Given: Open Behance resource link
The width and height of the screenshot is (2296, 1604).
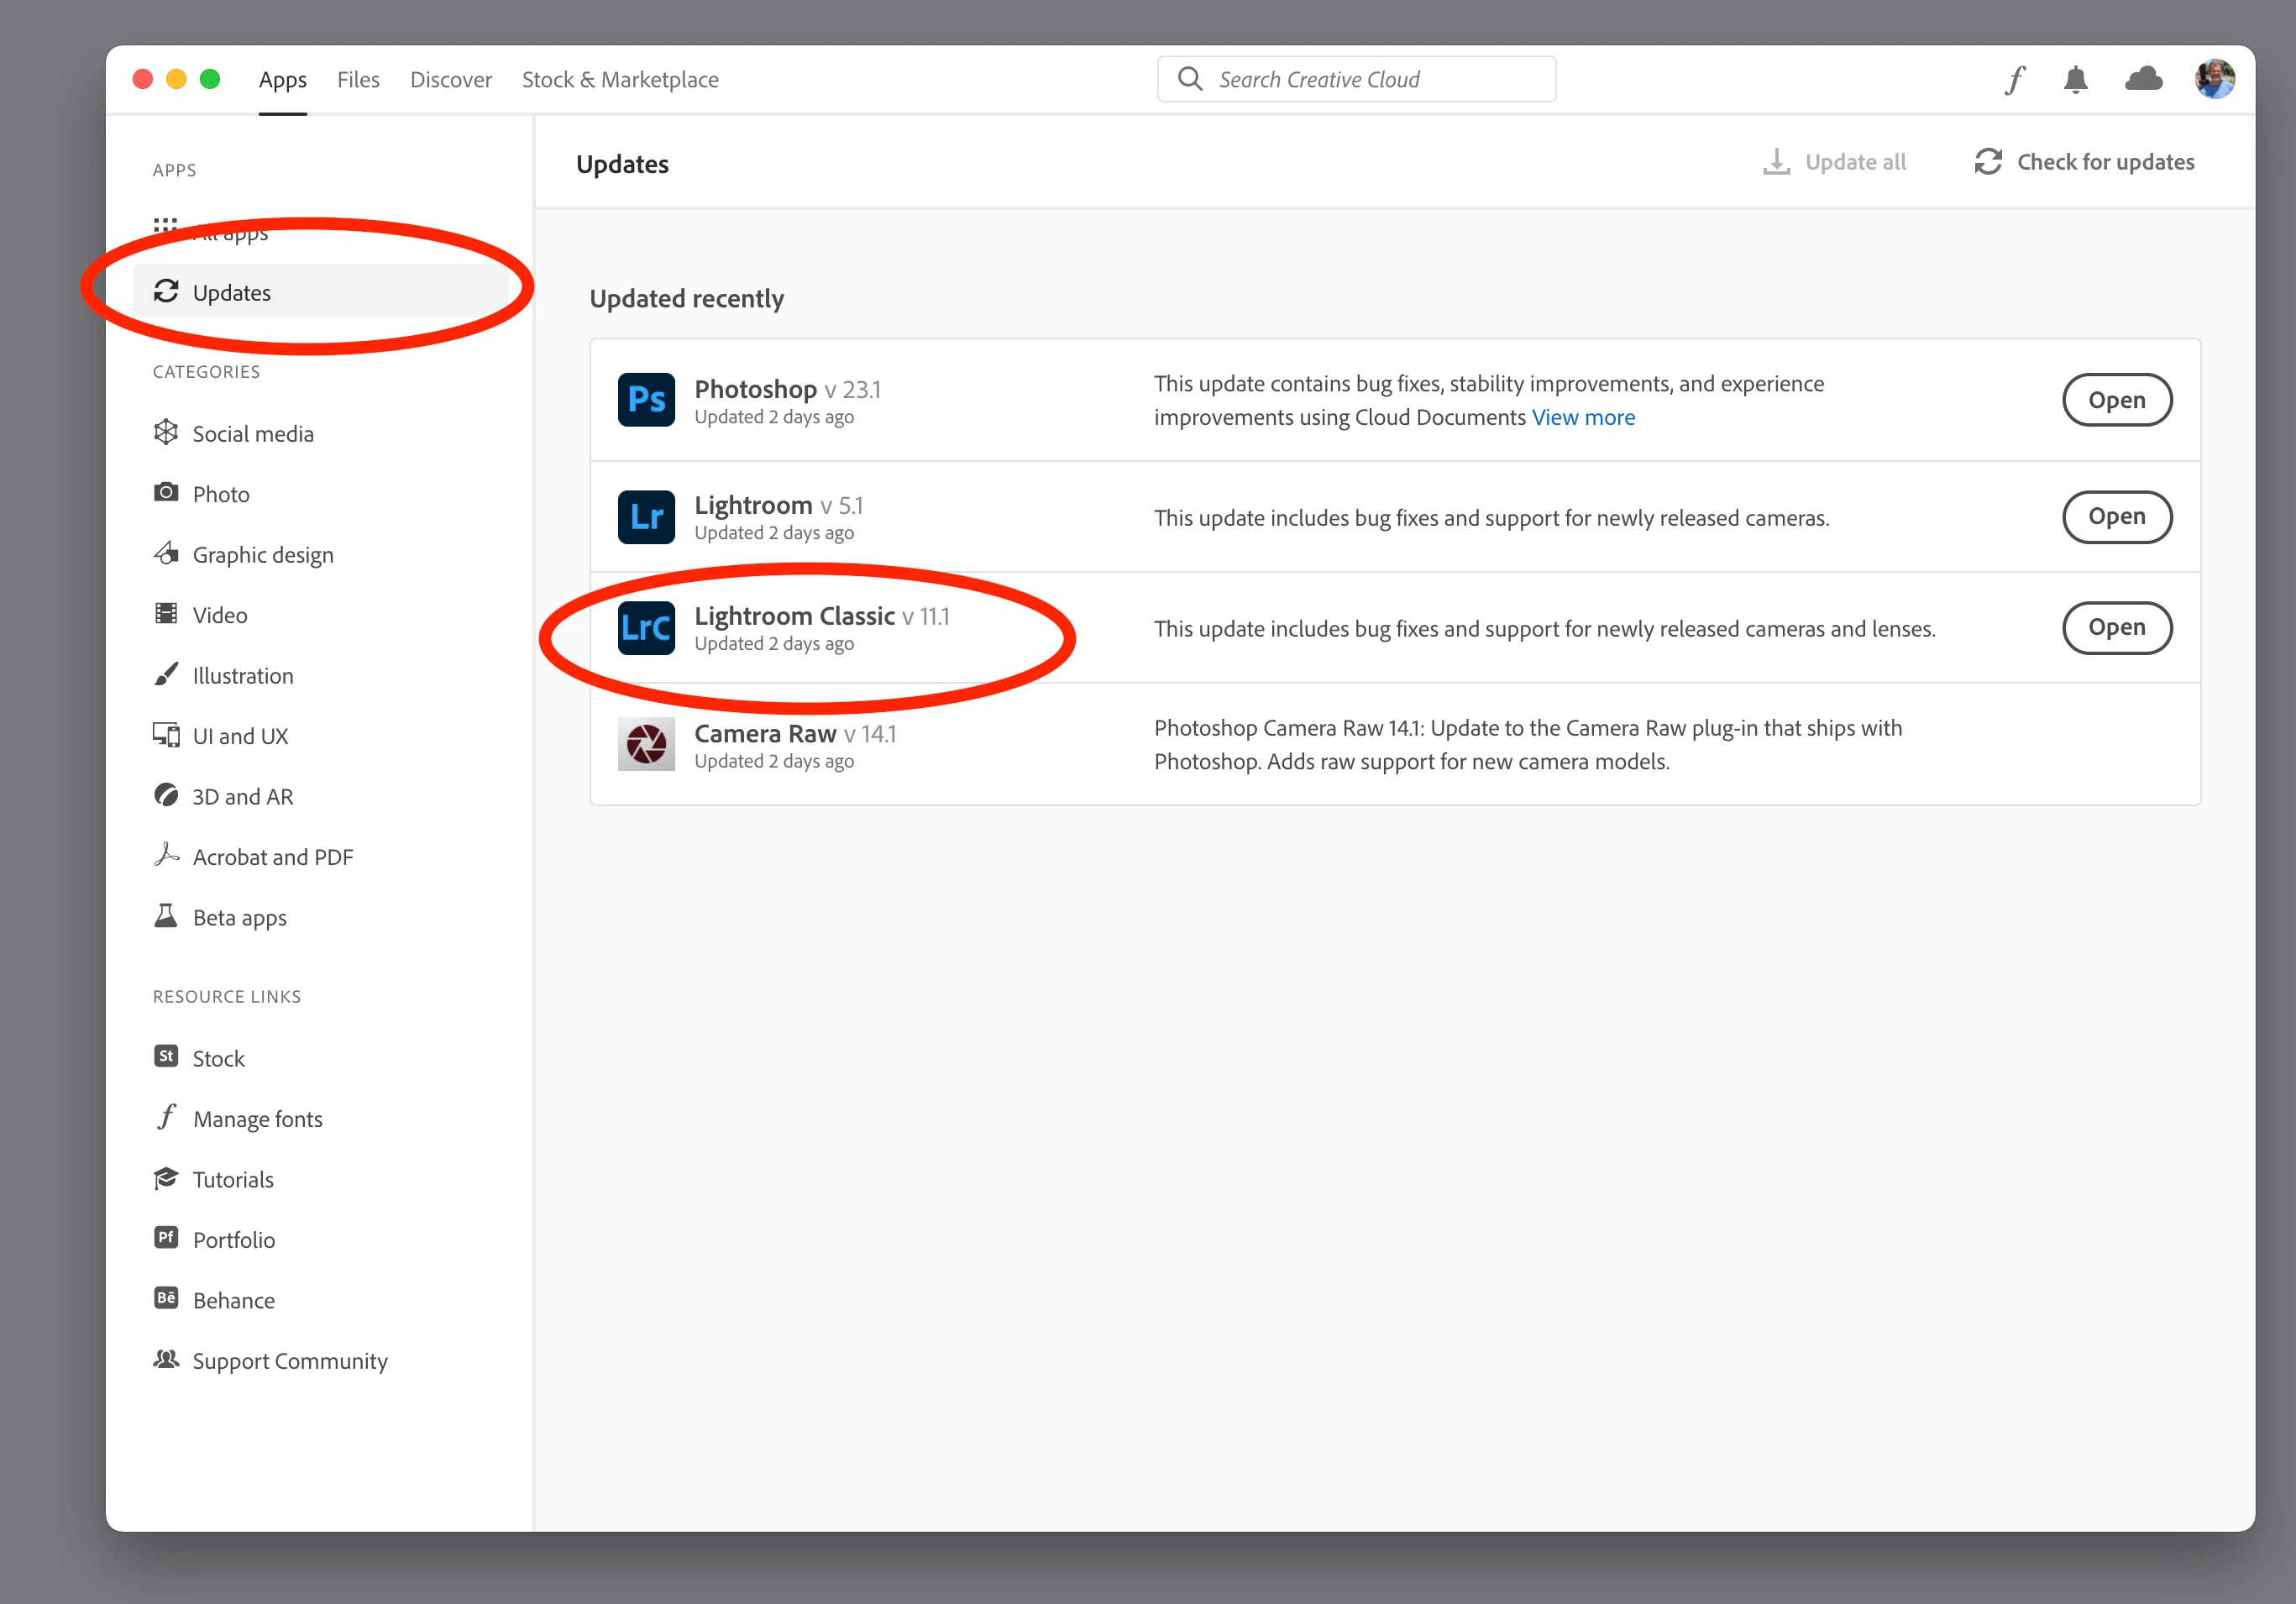Looking at the screenshot, I should (233, 1300).
